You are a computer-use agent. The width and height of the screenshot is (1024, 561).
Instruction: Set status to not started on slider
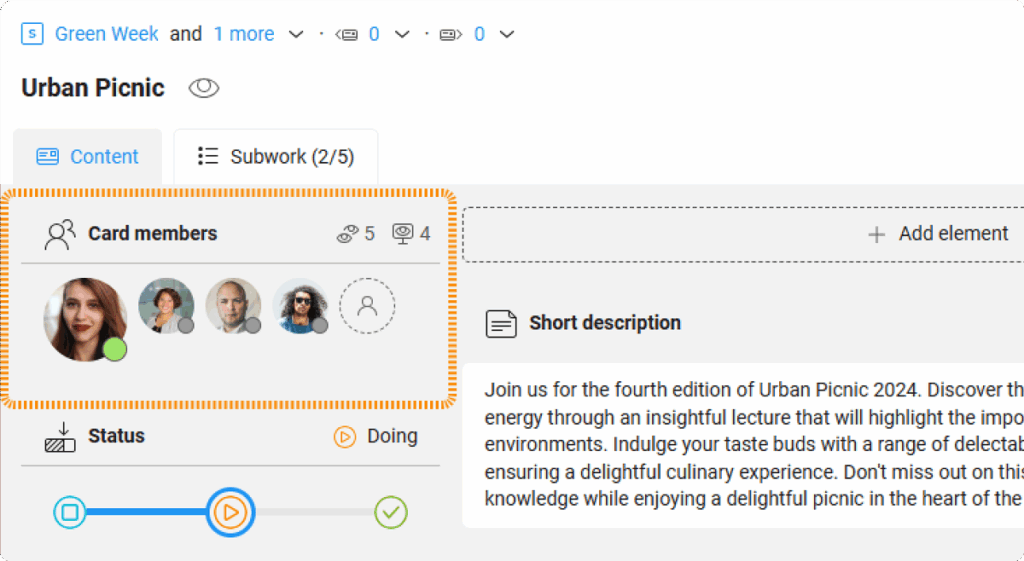point(70,513)
